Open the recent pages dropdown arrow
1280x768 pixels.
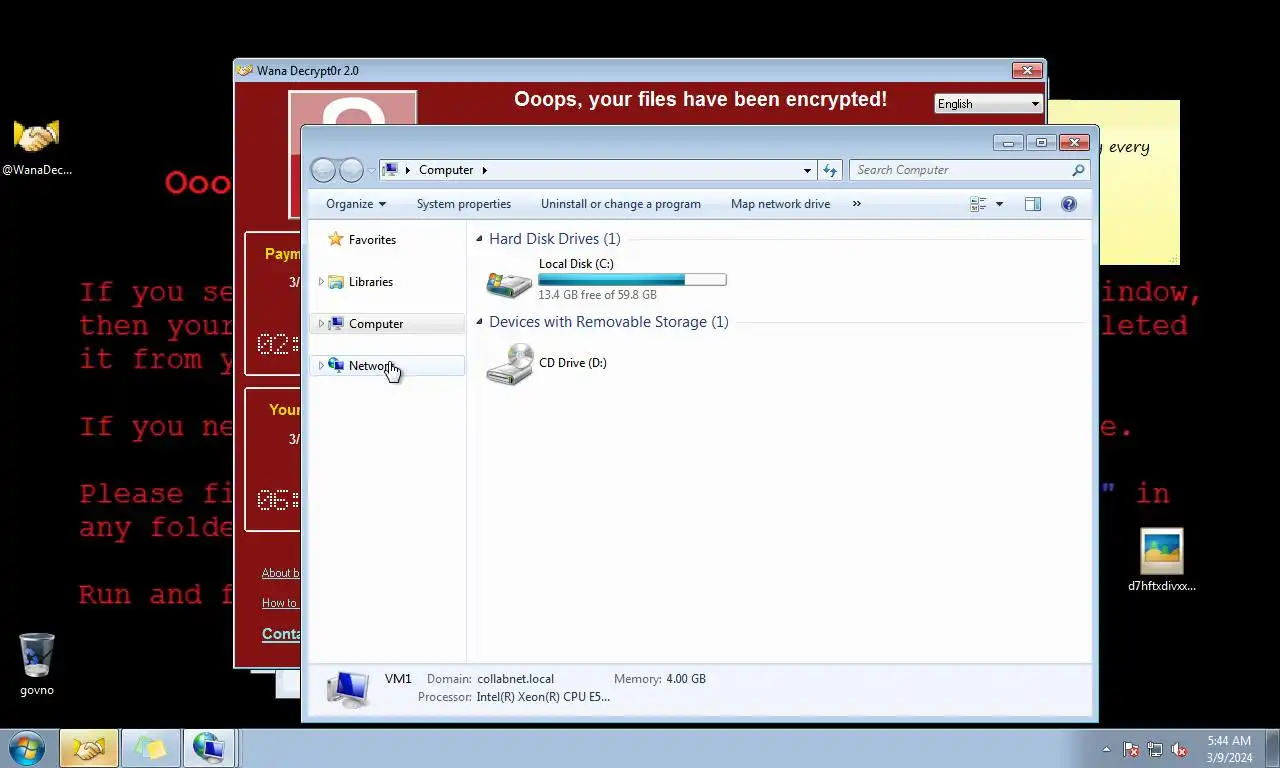371,171
